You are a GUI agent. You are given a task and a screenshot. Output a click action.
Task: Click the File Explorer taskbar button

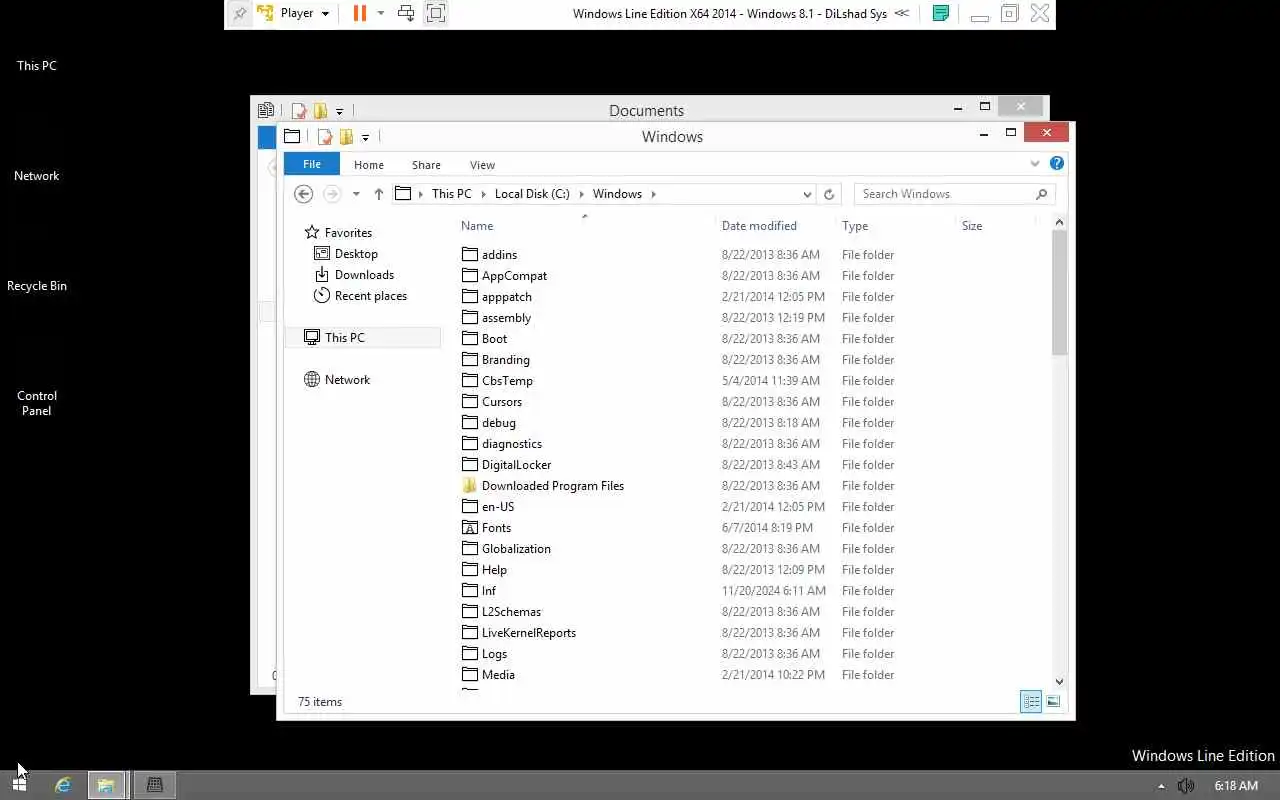pyautogui.click(x=106, y=785)
